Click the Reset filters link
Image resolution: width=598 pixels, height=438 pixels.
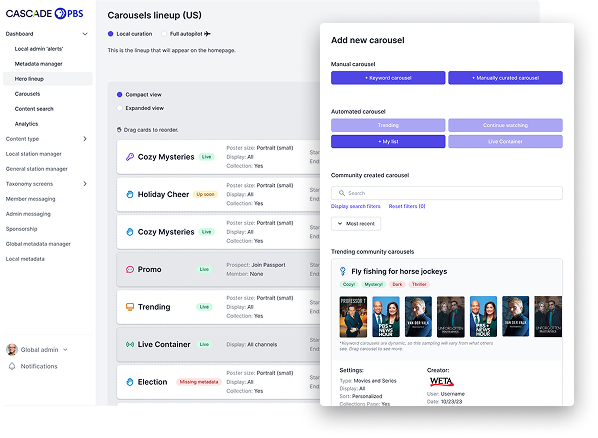(x=407, y=206)
